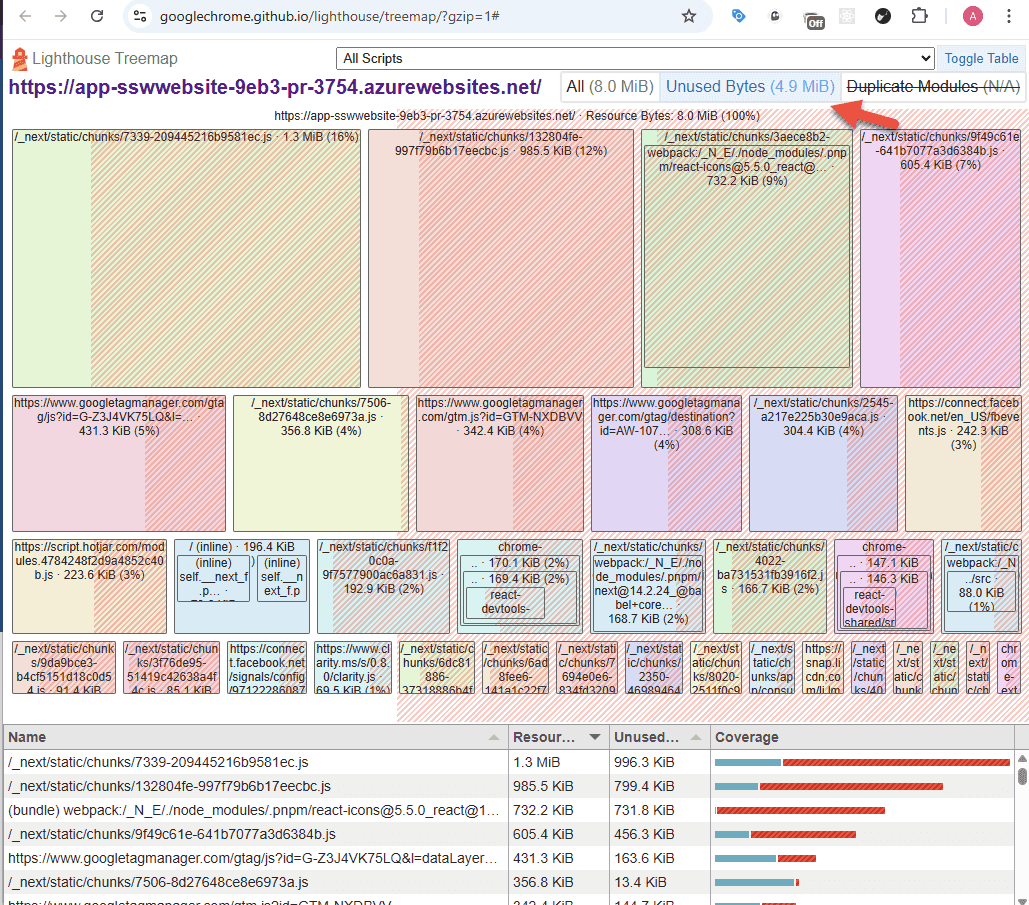Click the coverage bar for 7339 chunk row
This screenshot has height=905, width=1029.
click(x=862, y=762)
